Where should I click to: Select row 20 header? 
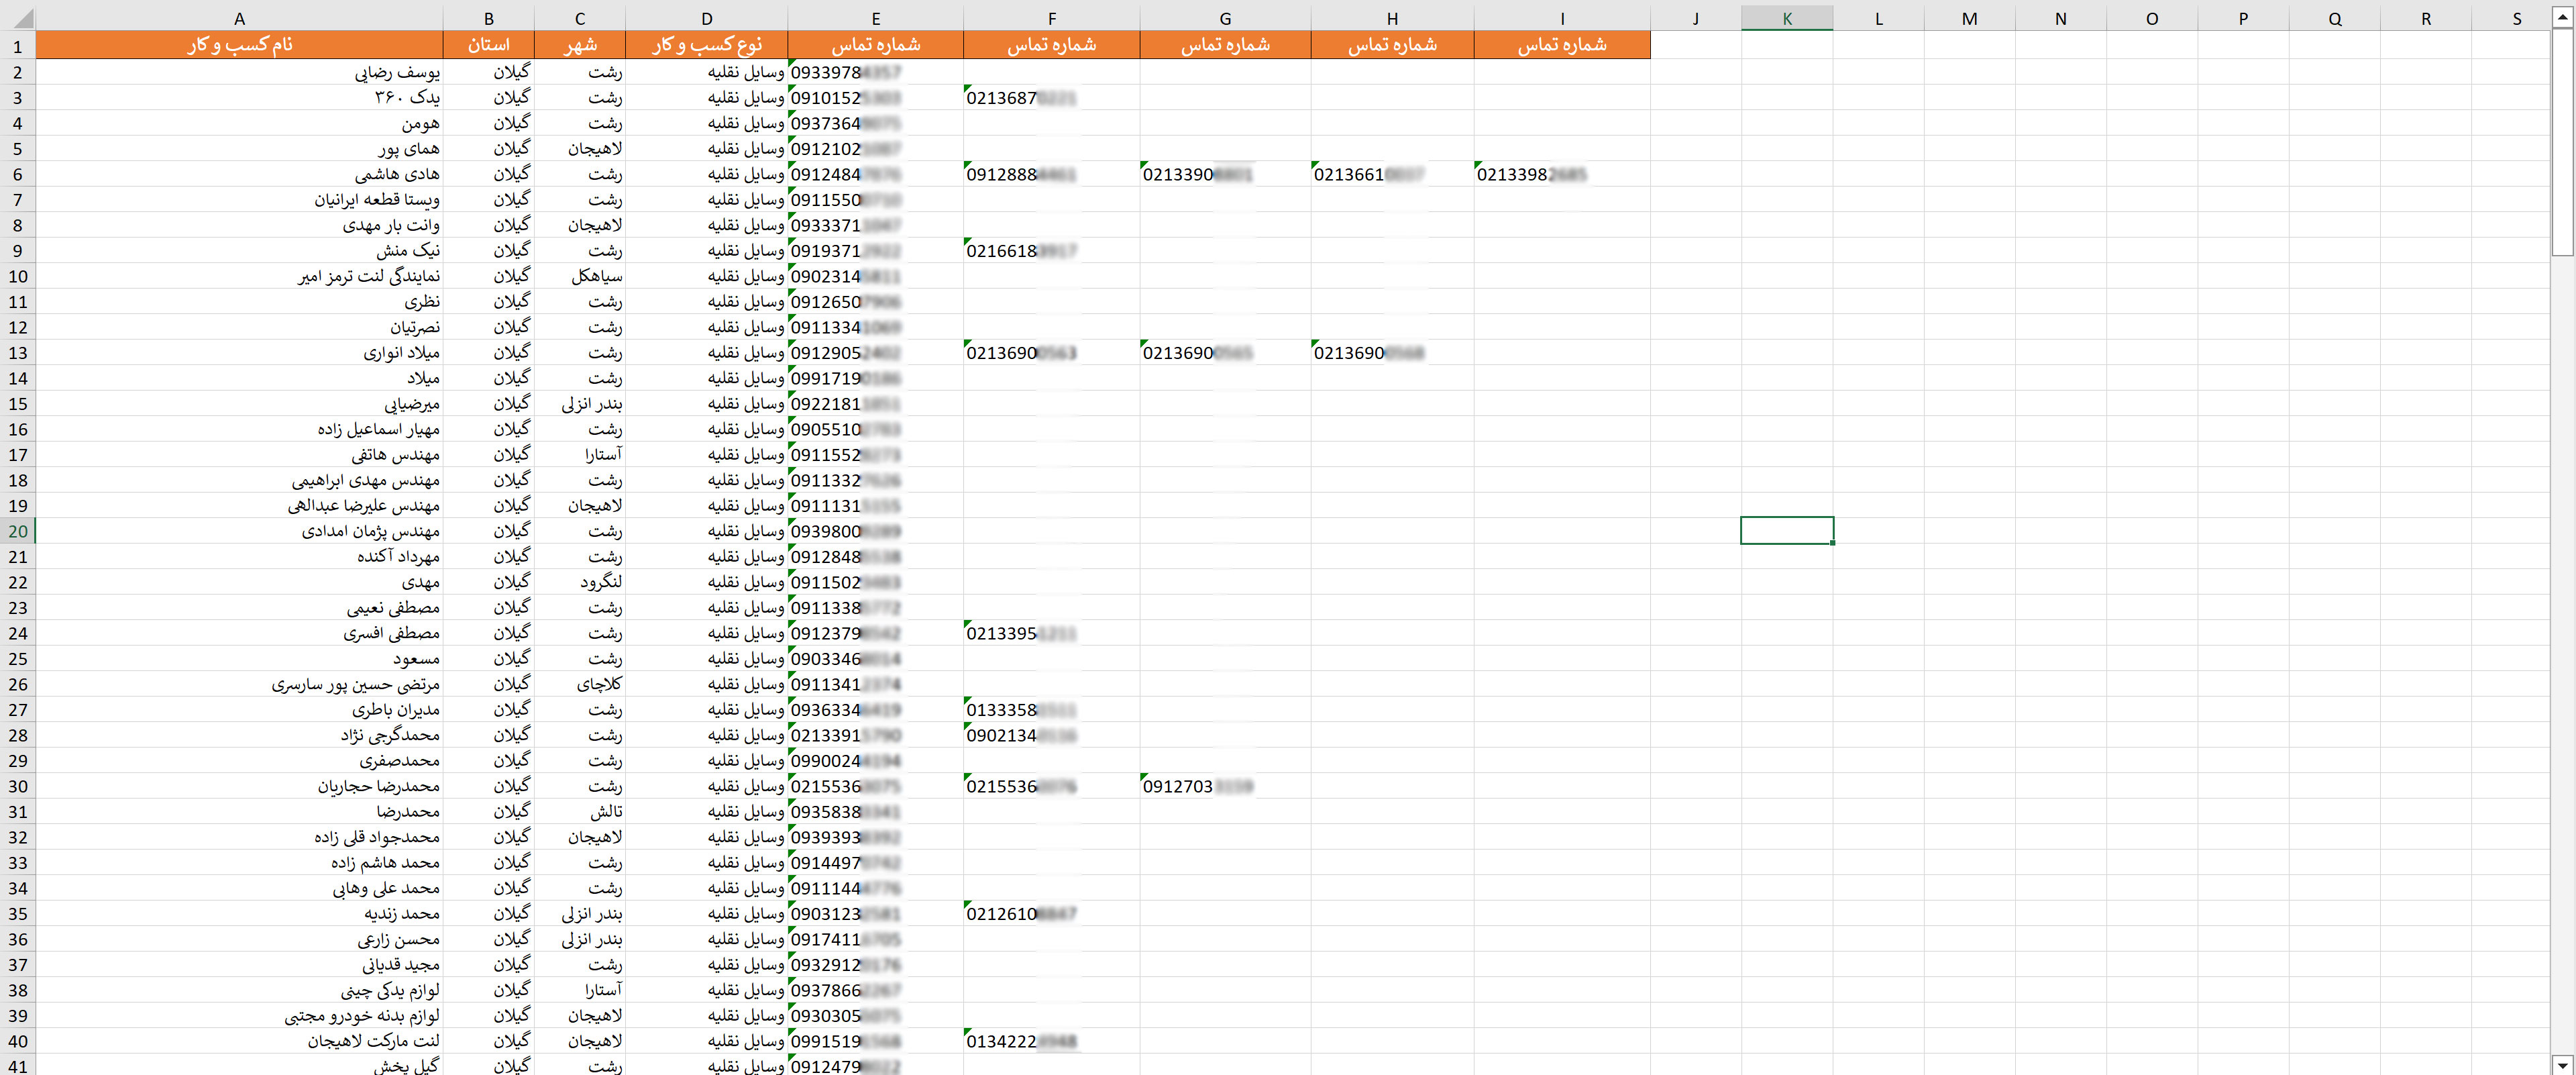[18, 531]
